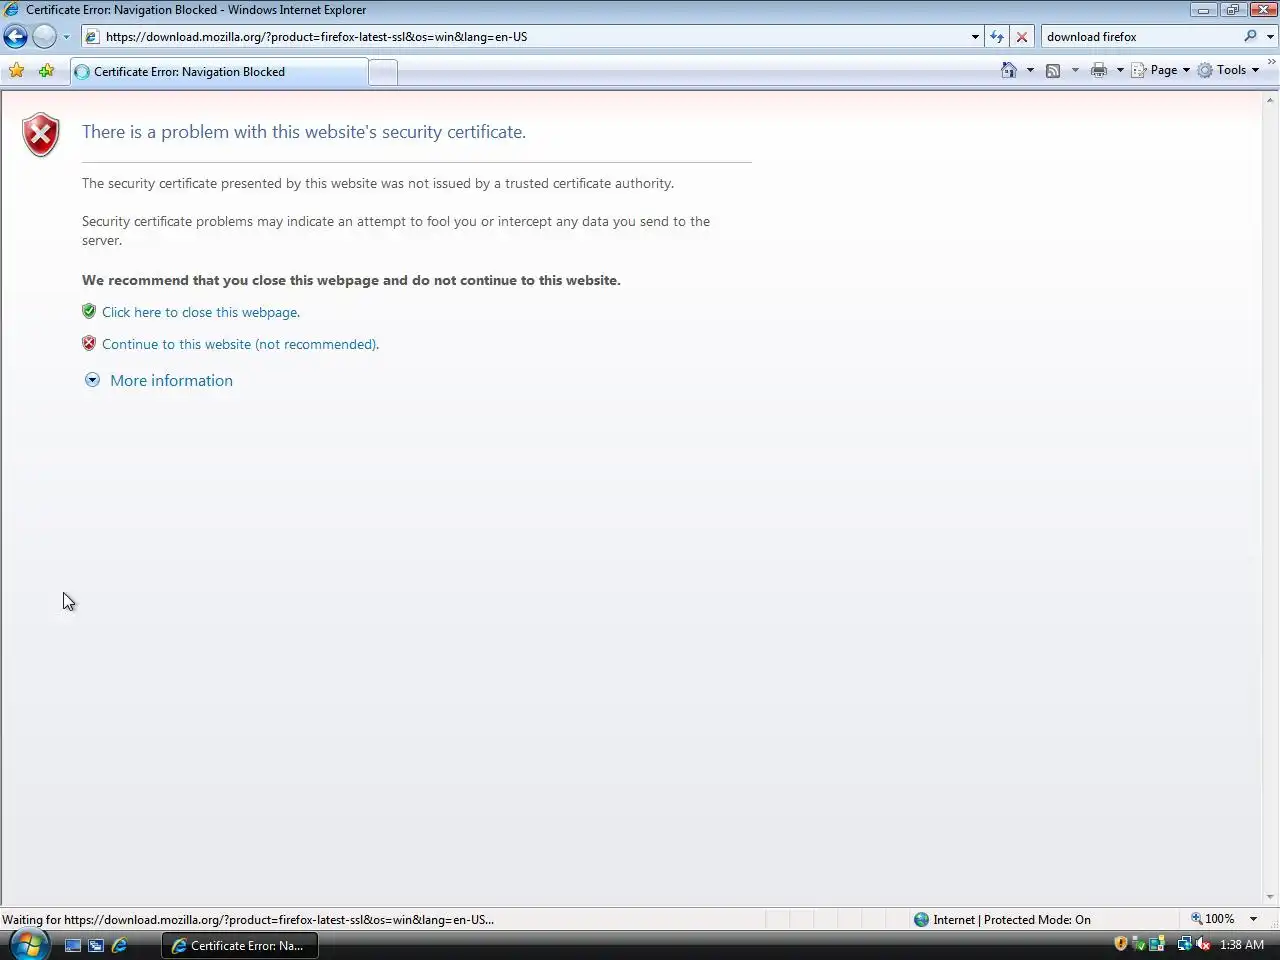Click Show Desktop quick launch icon
The height and width of the screenshot is (960, 1280).
pyautogui.click(x=73, y=945)
